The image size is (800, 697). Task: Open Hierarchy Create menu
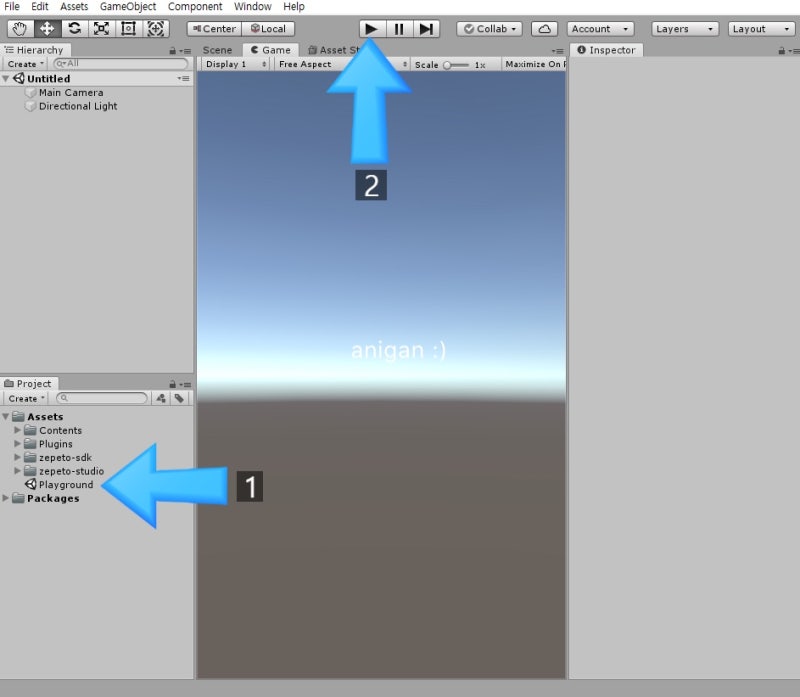(x=25, y=64)
